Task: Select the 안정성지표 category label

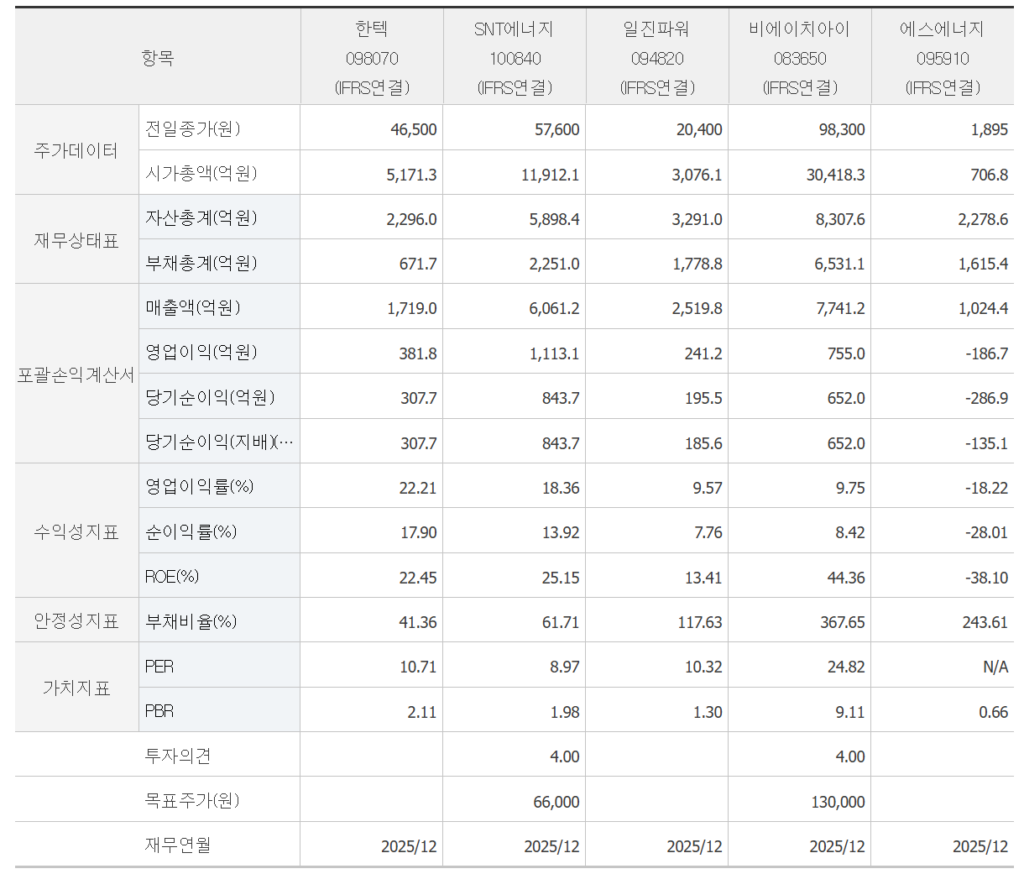Action: (76, 621)
